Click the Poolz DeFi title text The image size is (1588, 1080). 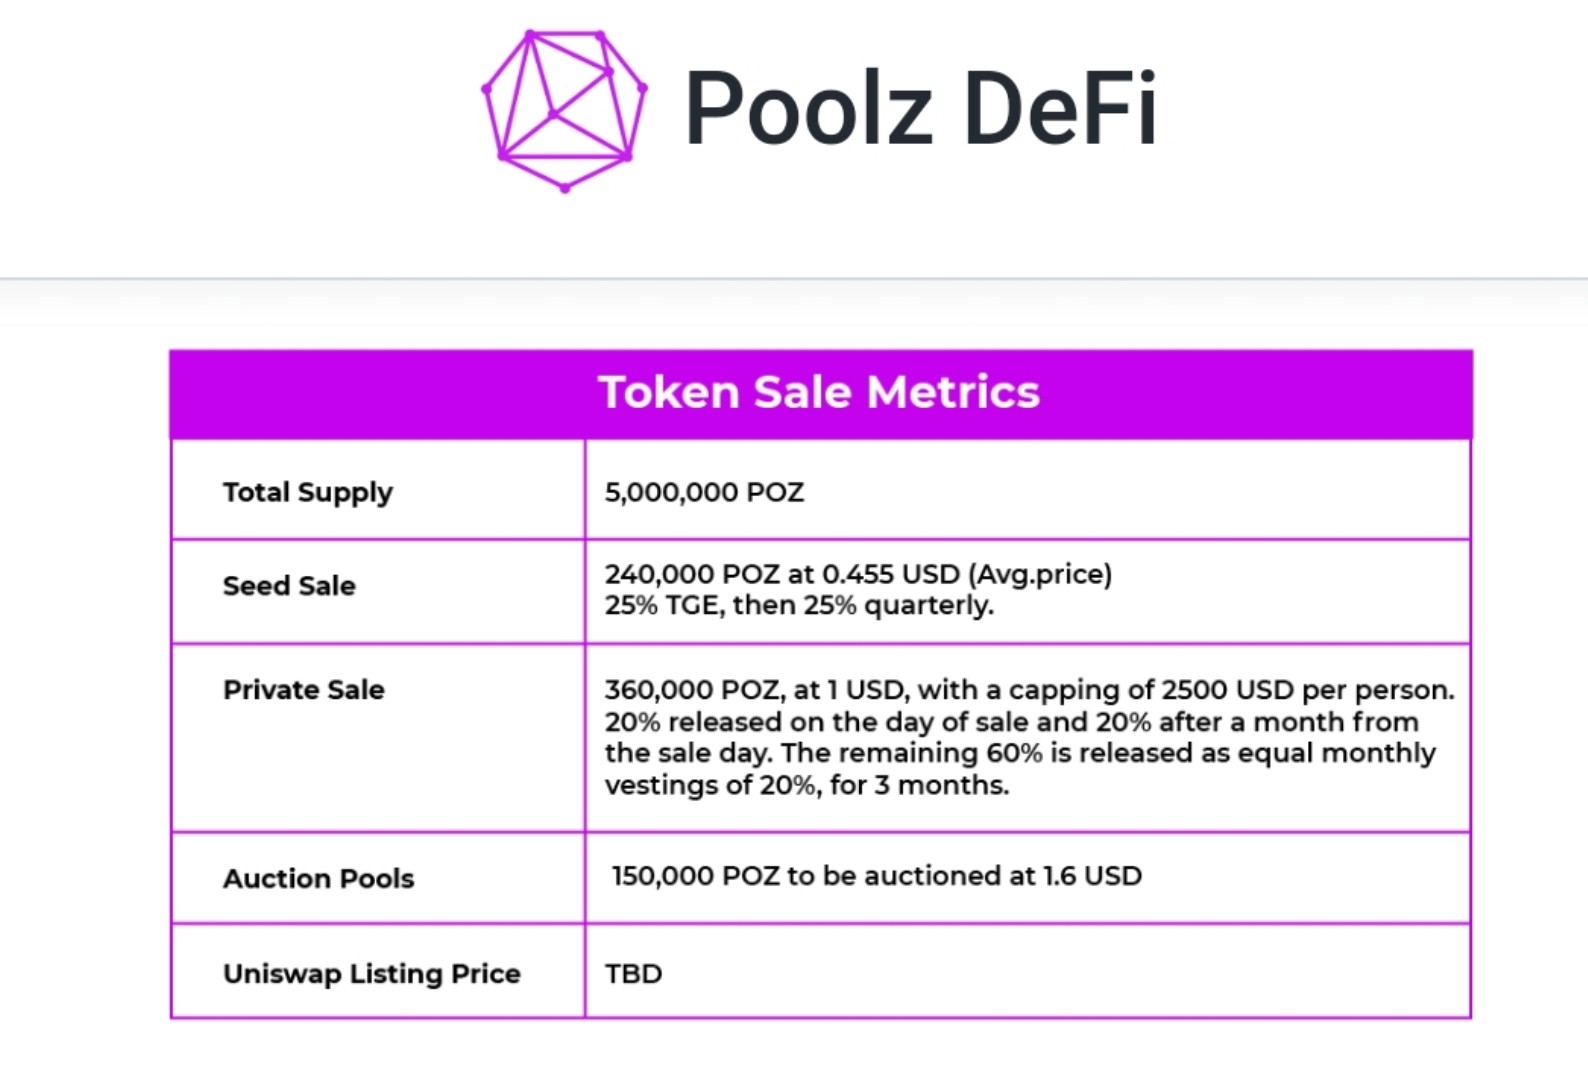pyautogui.click(x=921, y=109)
